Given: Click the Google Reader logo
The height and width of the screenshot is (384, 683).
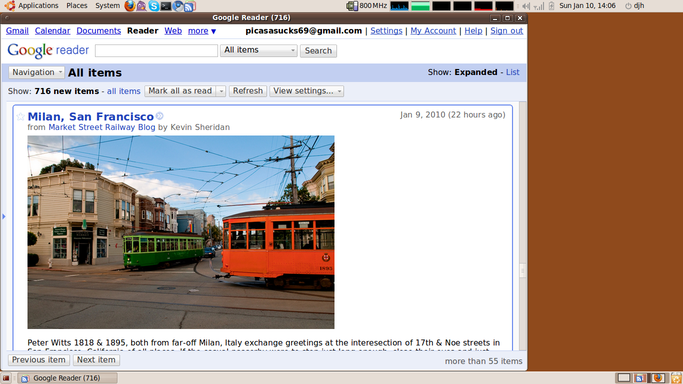Looking at the screenshot, I should click(48, 51).
